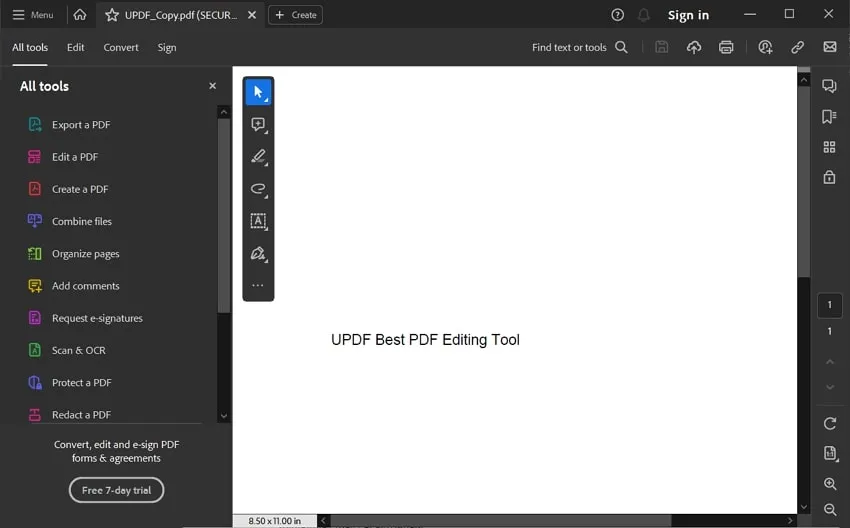Choose the add comment sticky note tool
Image resolution: width=850 pixels, height=528 pixels.
258,125
